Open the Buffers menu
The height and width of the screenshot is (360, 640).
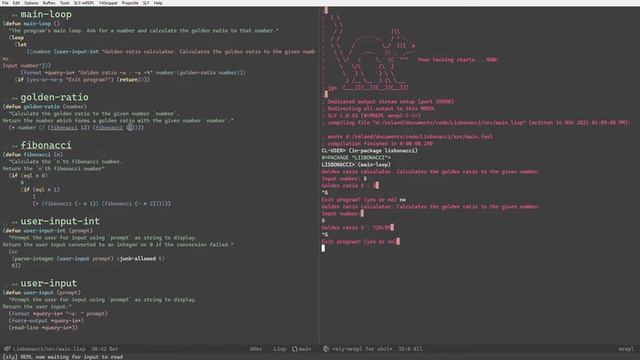(x=49, y=3)
